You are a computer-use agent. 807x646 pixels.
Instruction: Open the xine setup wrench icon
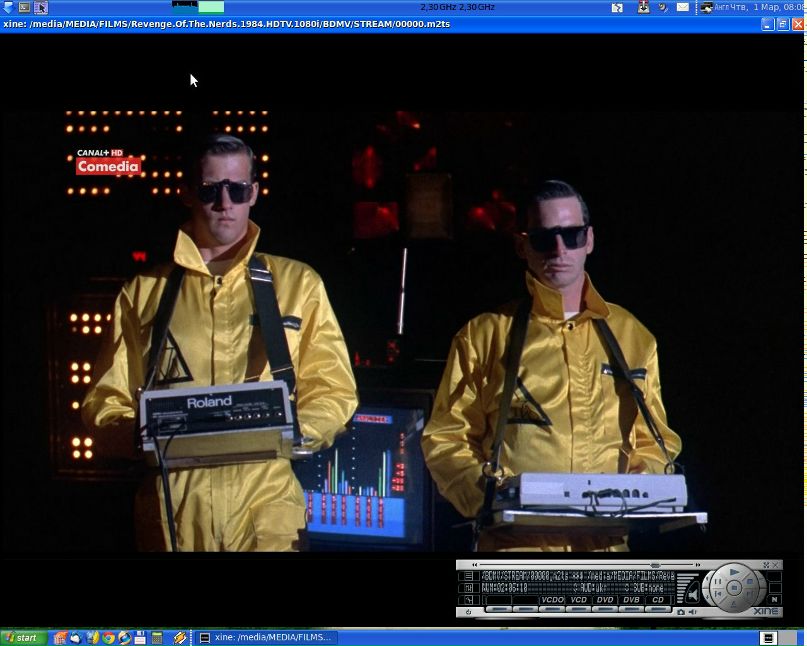[x=469, y=600]
